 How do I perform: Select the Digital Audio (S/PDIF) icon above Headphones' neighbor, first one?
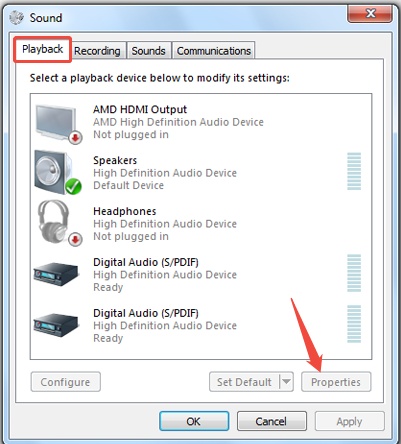pos(56,274)
